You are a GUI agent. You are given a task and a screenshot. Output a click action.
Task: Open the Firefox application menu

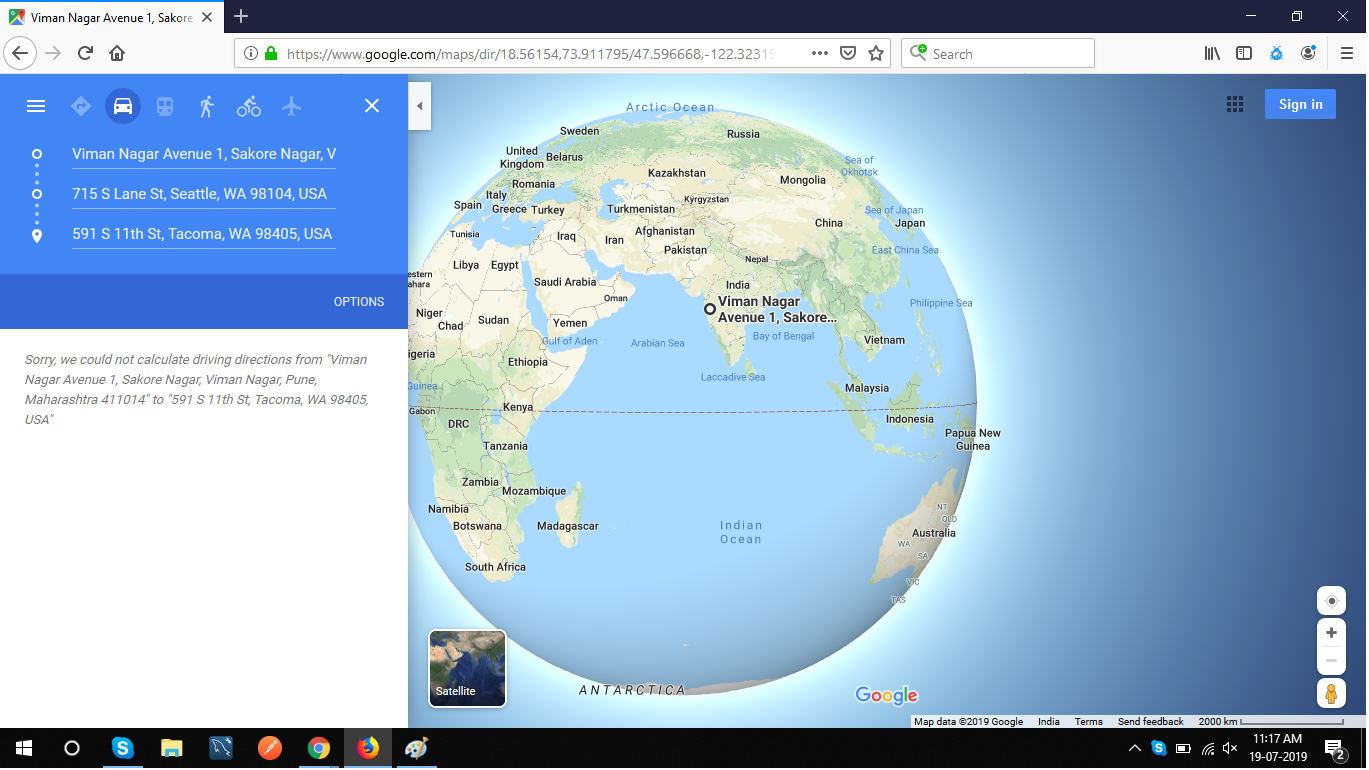pos(1346,54)
